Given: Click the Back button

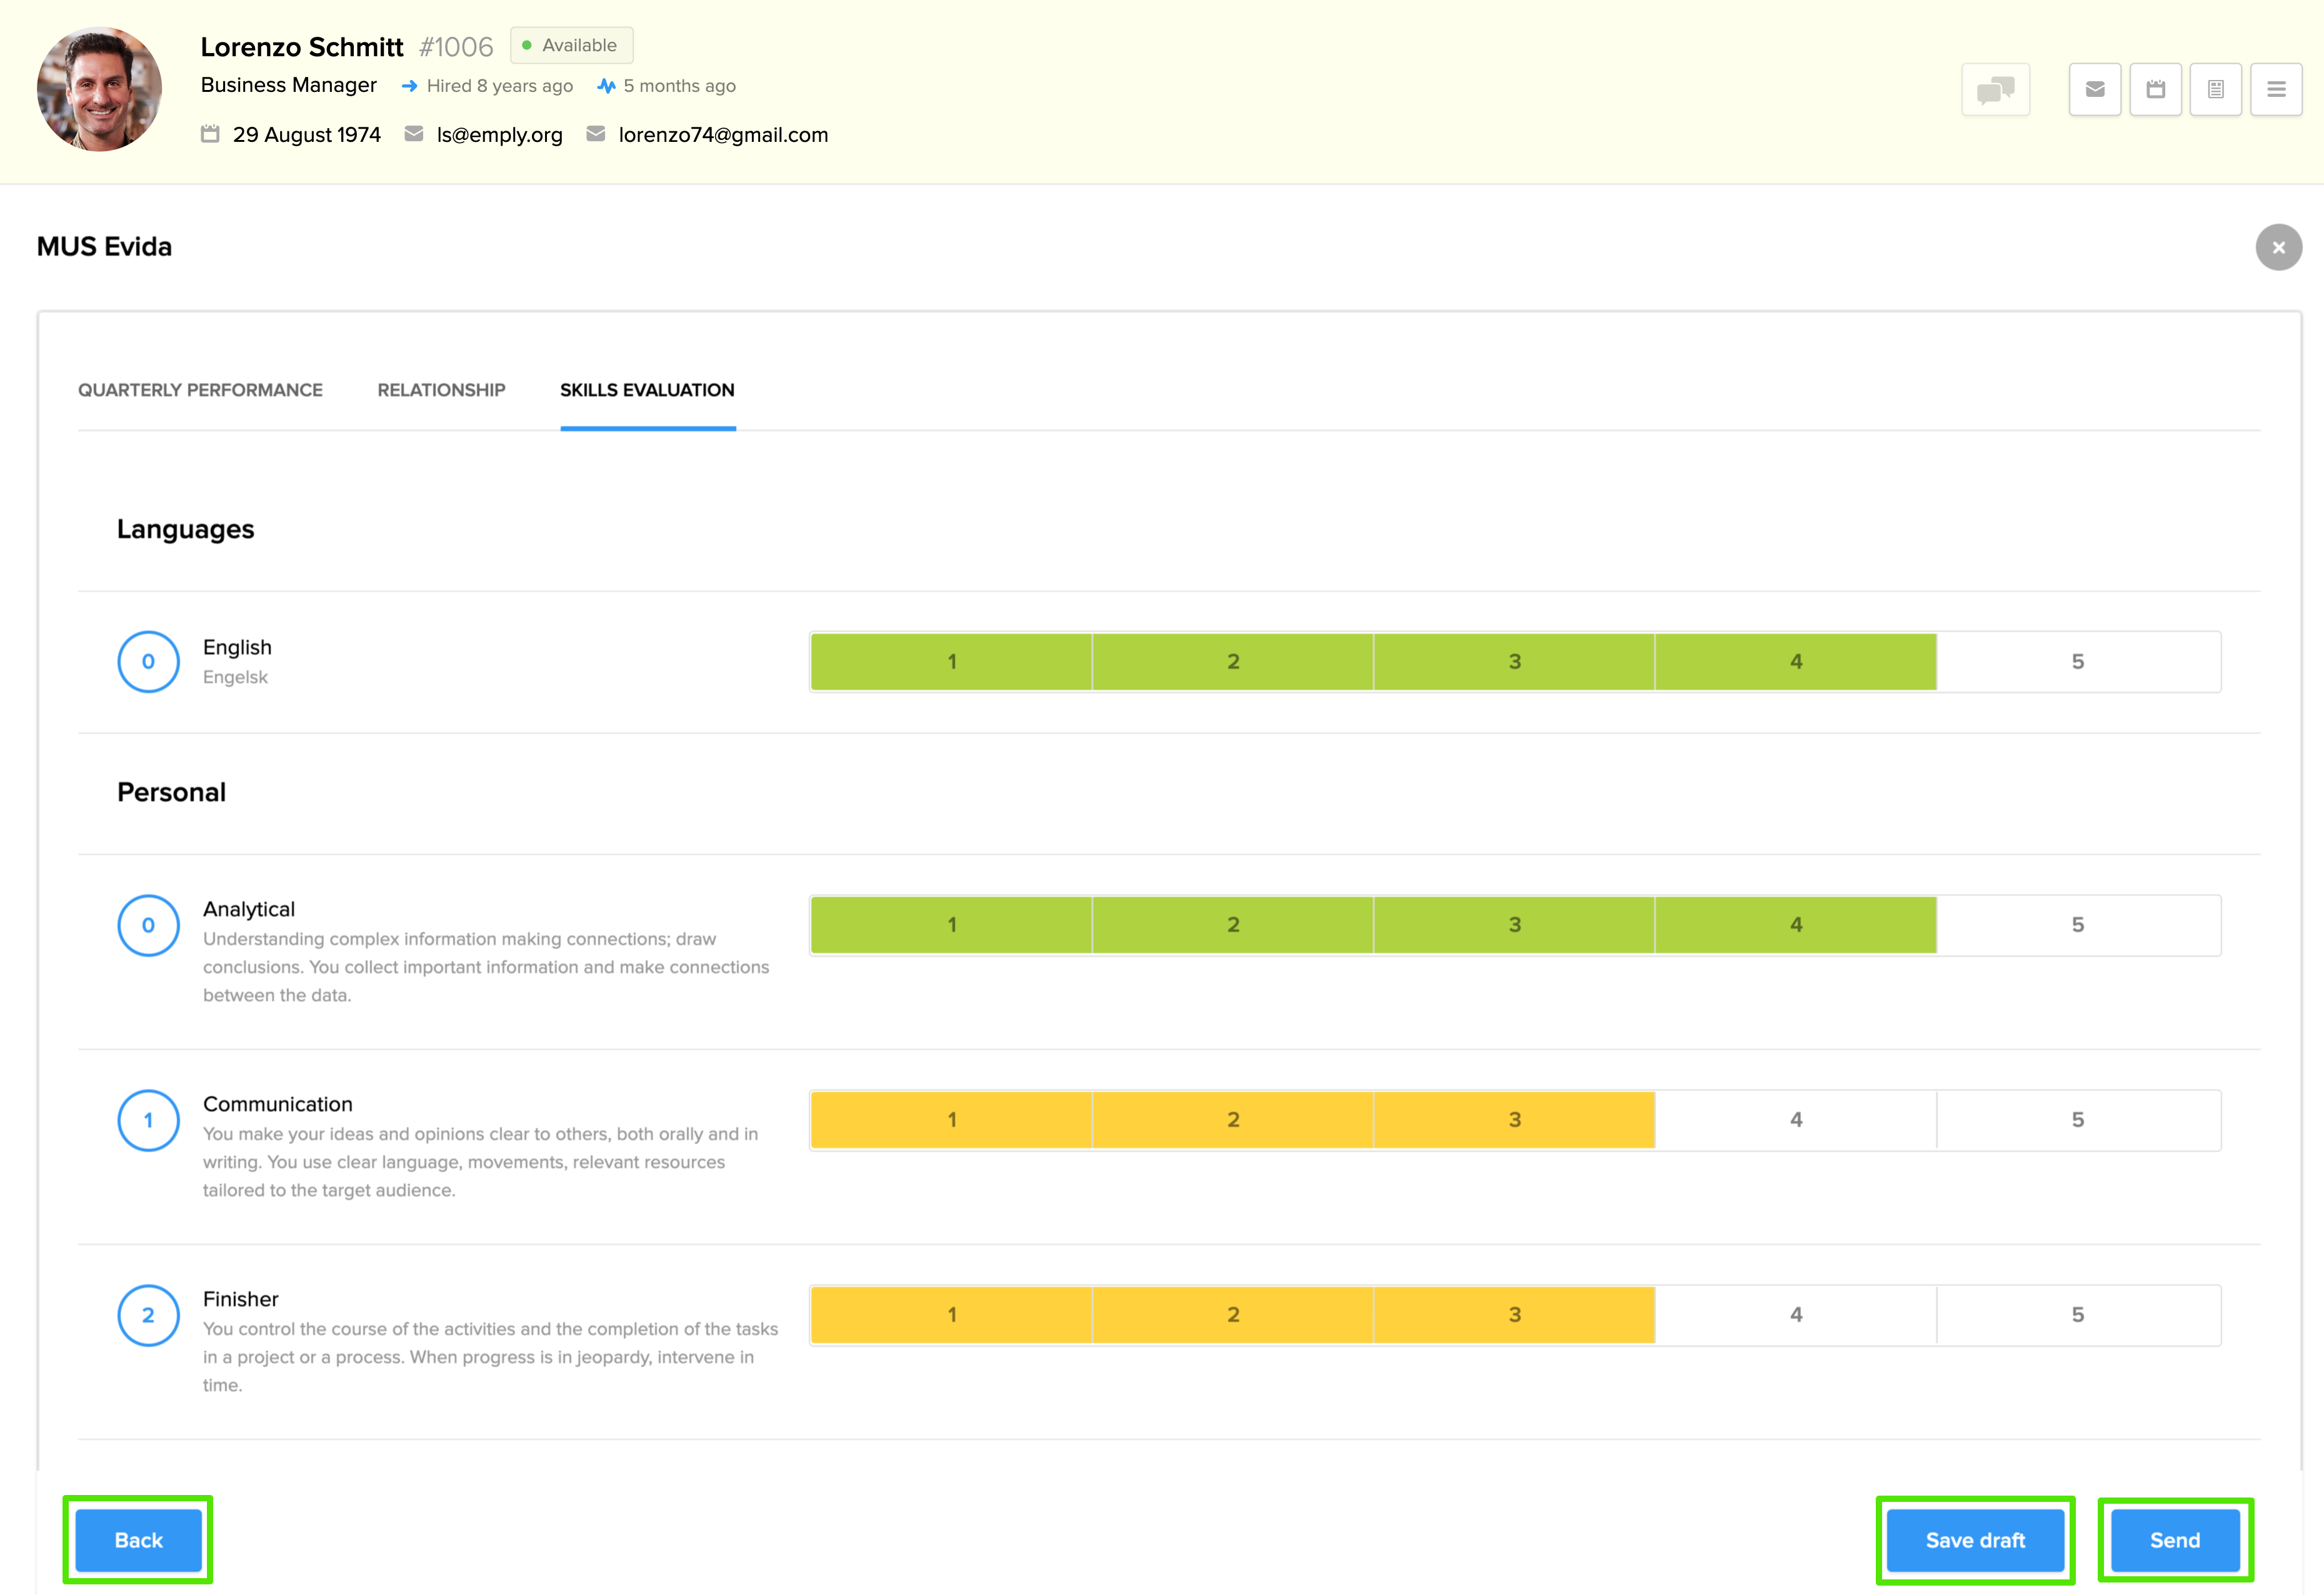Looking at the screenshot, I should [138, 1540].
